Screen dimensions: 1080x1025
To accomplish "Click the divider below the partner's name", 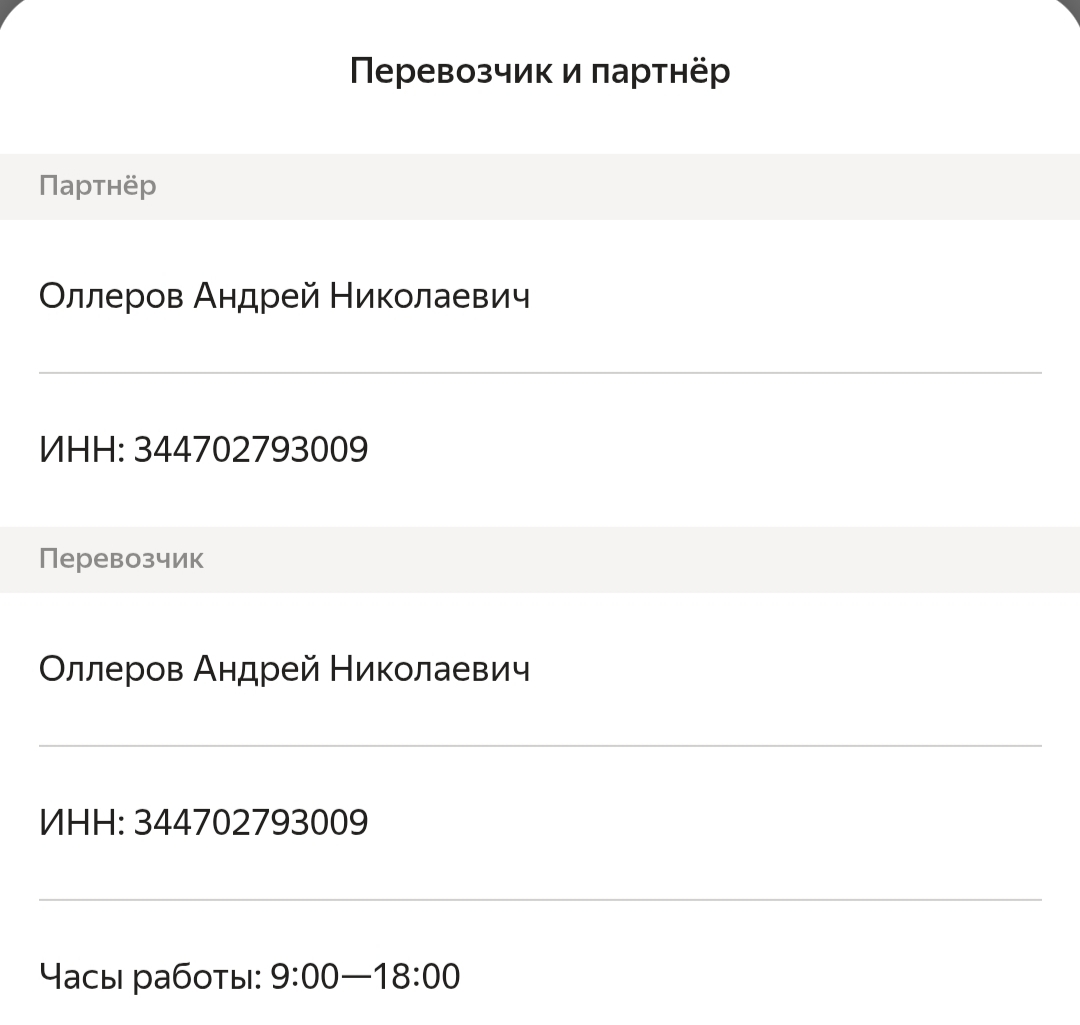I will [x=540, y=373].
